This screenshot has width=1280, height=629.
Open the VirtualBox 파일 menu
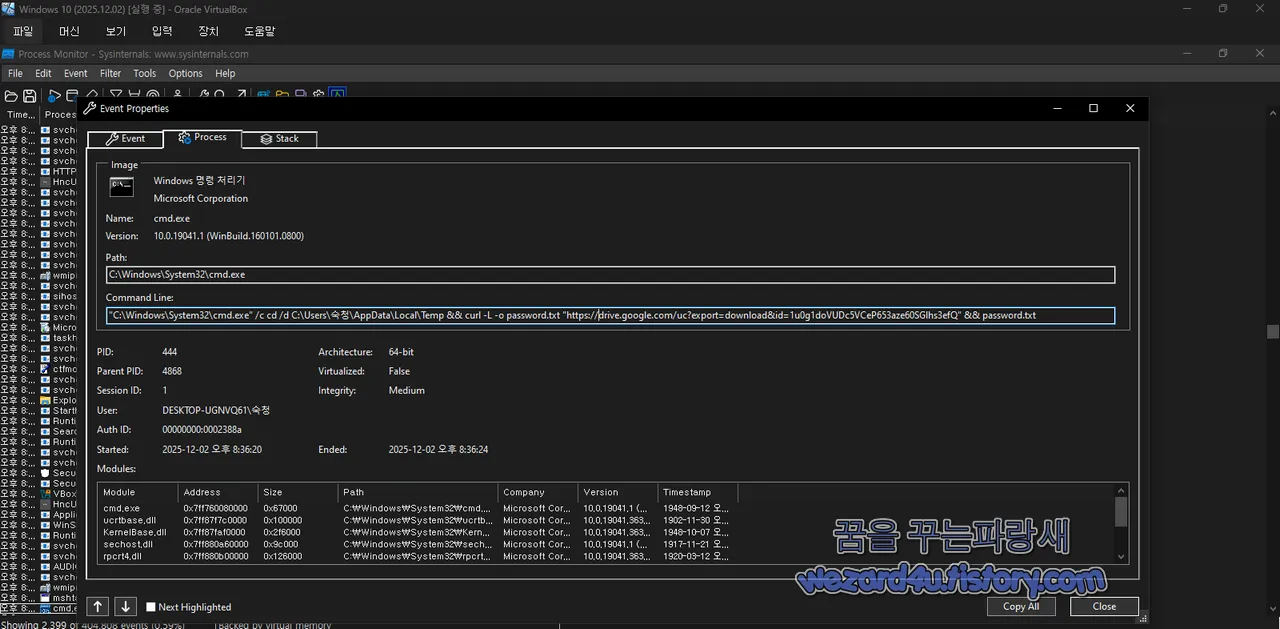pos(22,31)
